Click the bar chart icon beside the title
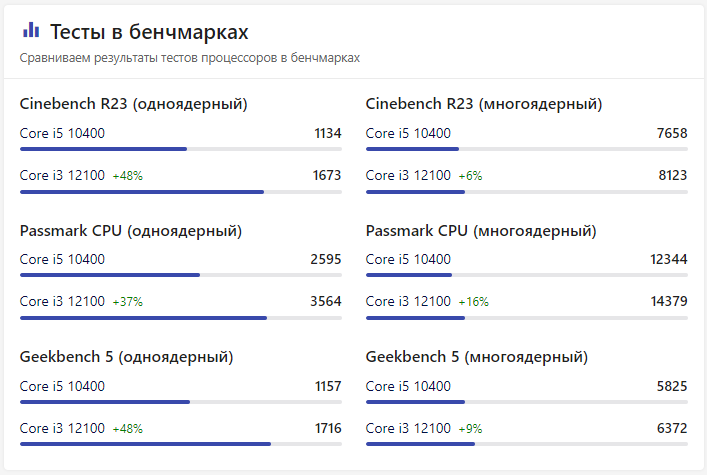Viewport: 707px width, 475px height. coord(31,31)
